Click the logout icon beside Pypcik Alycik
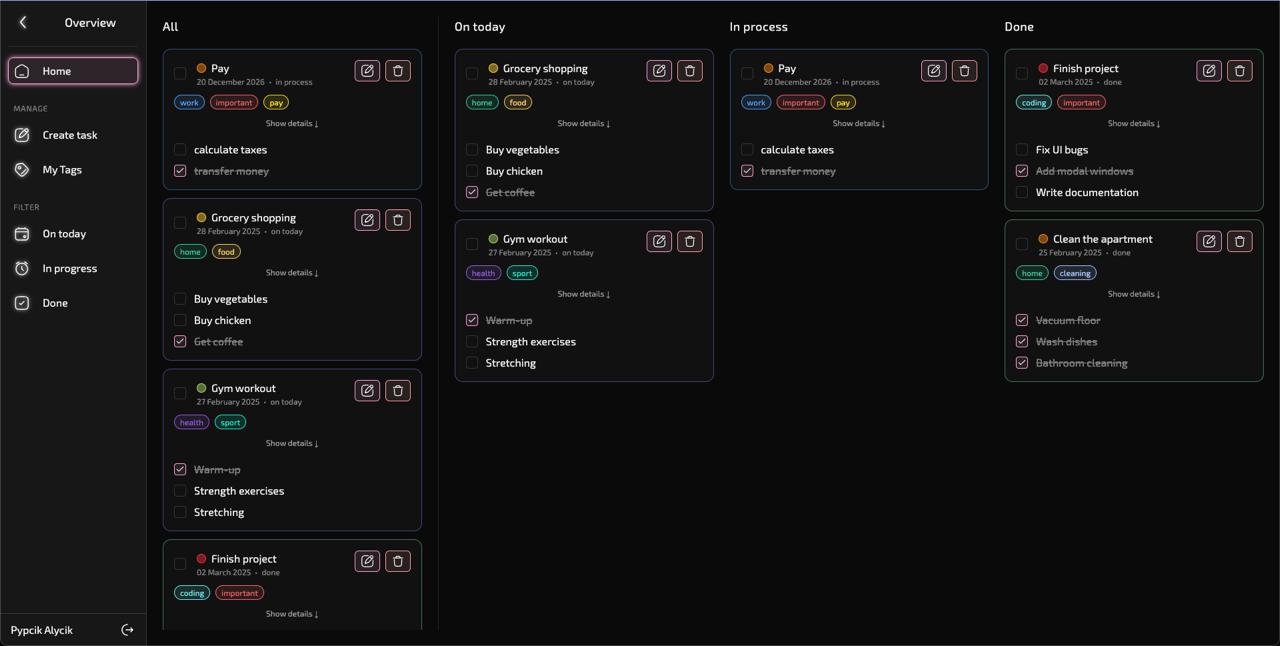 pos(127,630)
